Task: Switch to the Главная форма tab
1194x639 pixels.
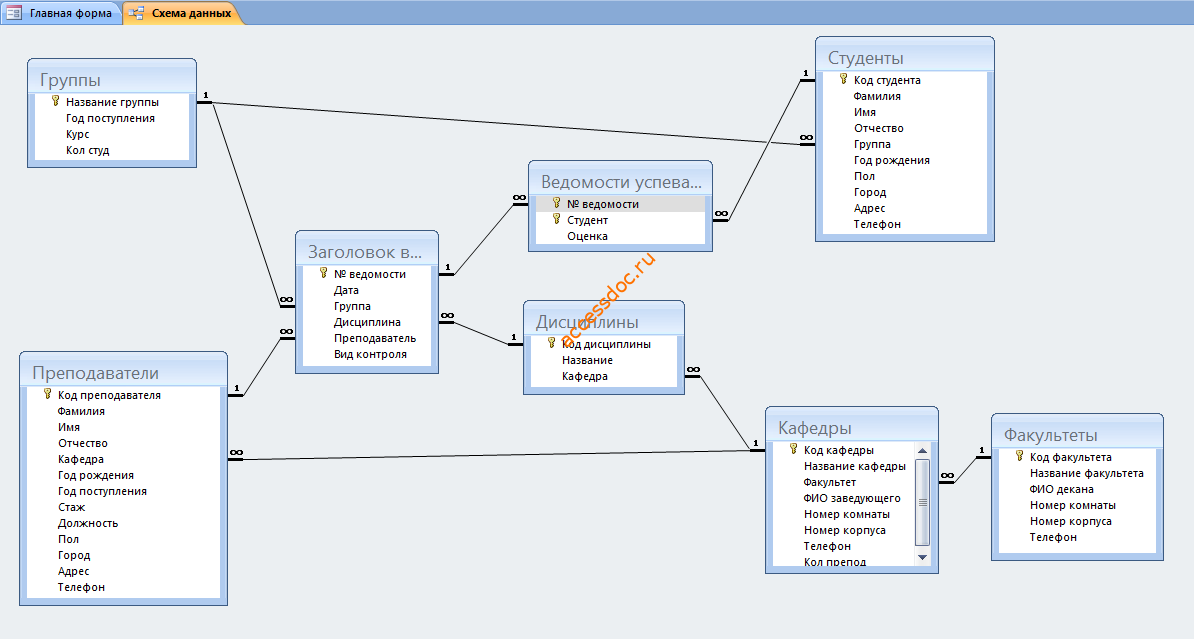Action: point(61,13)
